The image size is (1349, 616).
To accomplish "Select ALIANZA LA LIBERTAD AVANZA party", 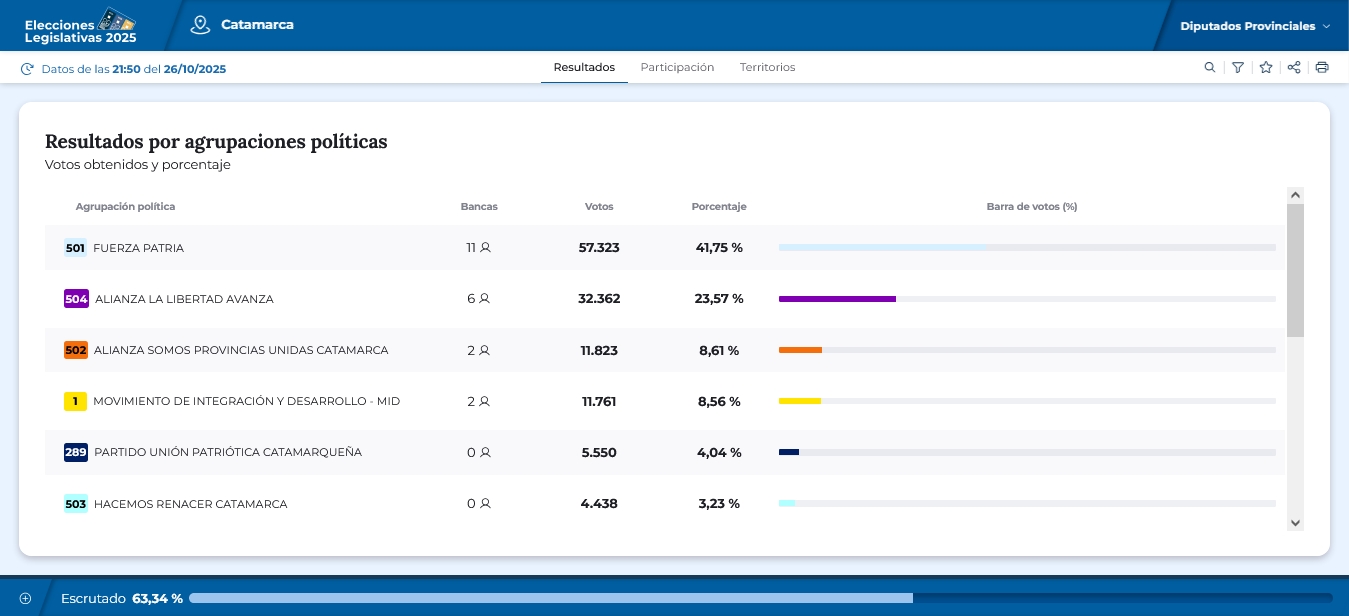I will pyautogui.click(x=184, y=299).
